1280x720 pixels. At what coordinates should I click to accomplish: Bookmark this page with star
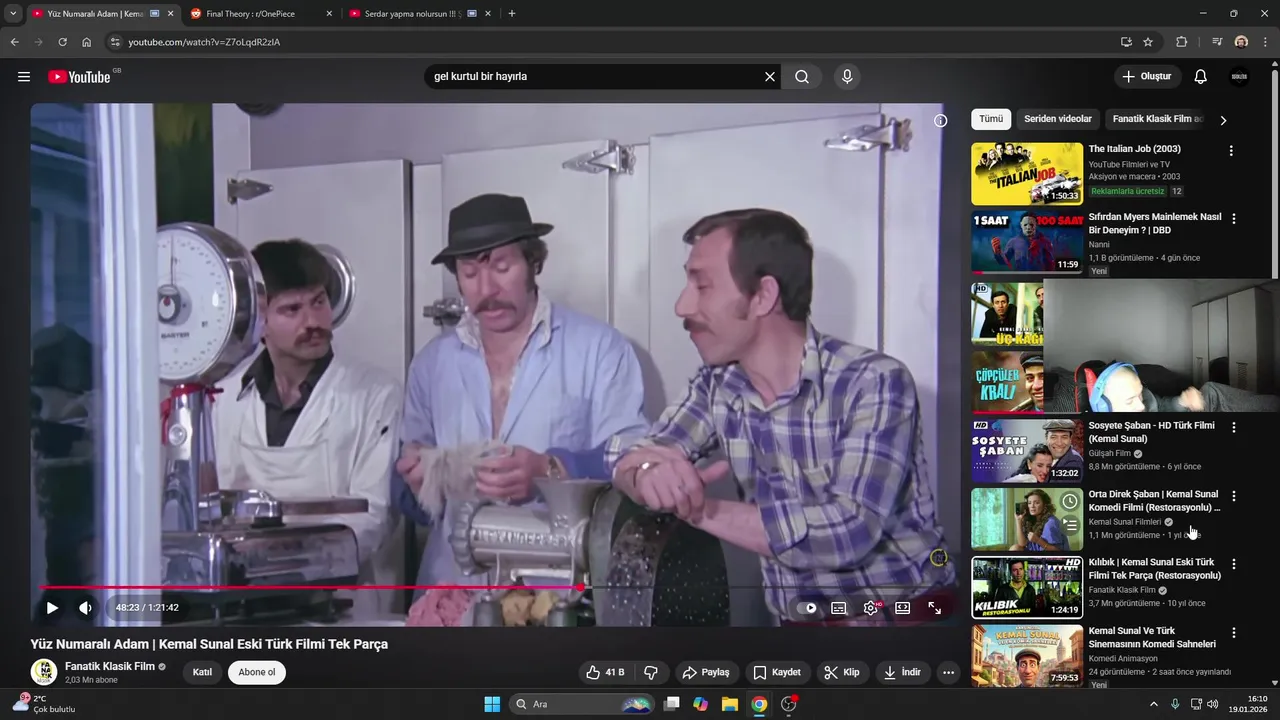1148,42
